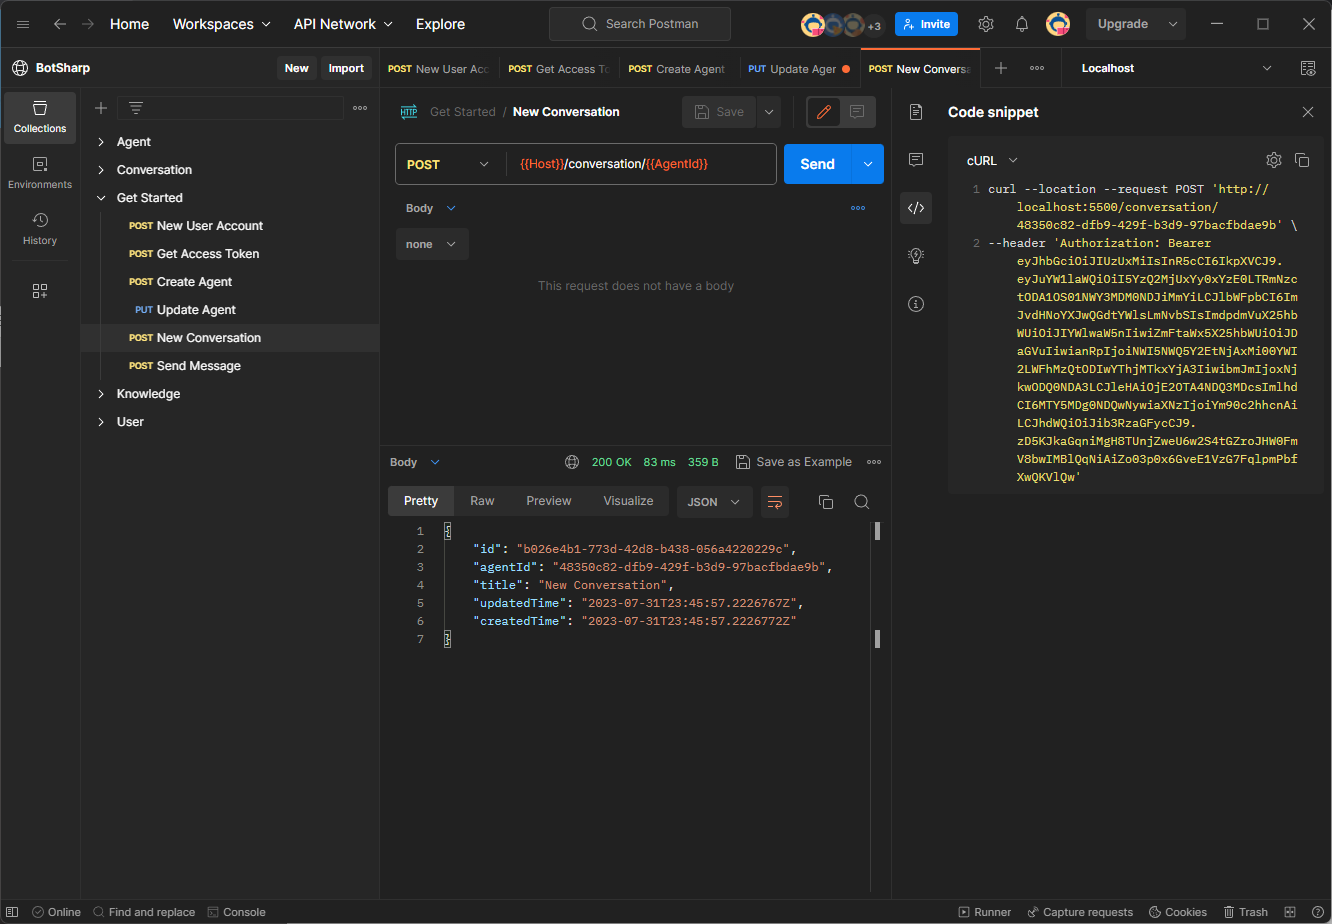Switch to the Visualize response tab
The width and height of the screenshot is (1332, 924).
628,501
